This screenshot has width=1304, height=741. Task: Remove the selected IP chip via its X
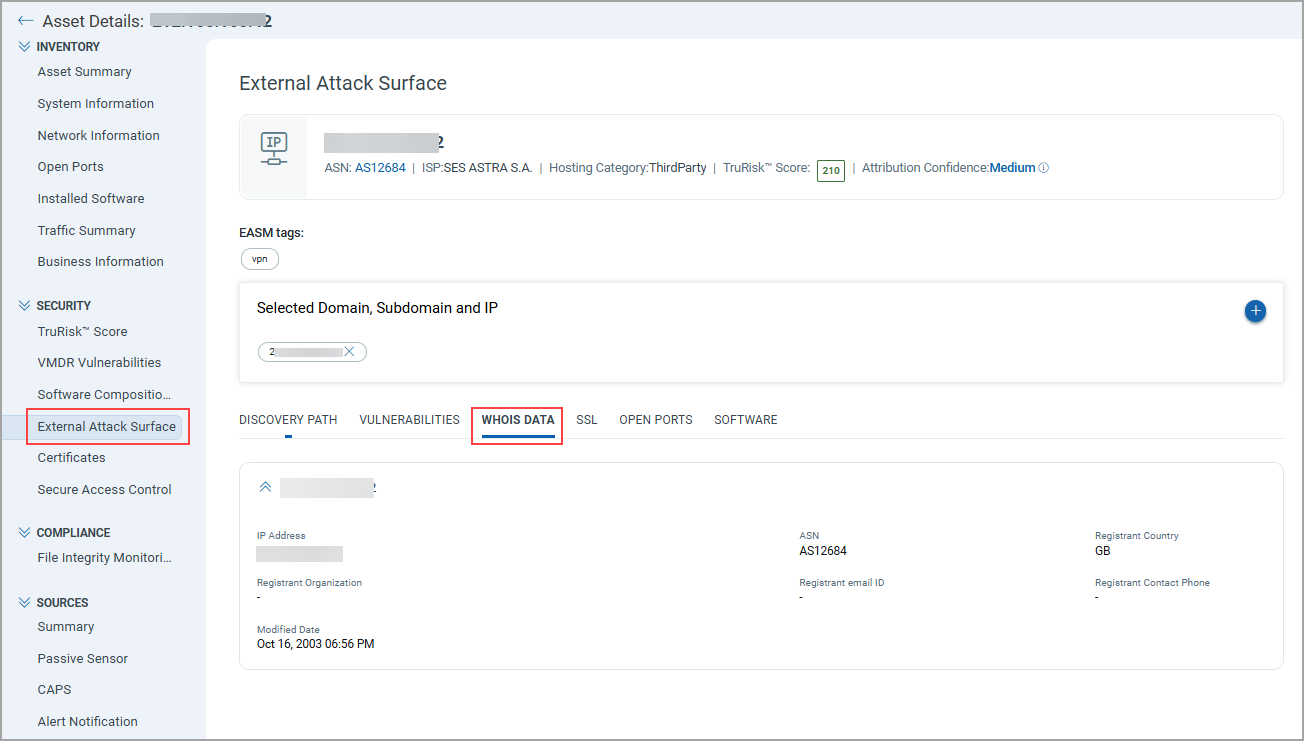(350, 351)
